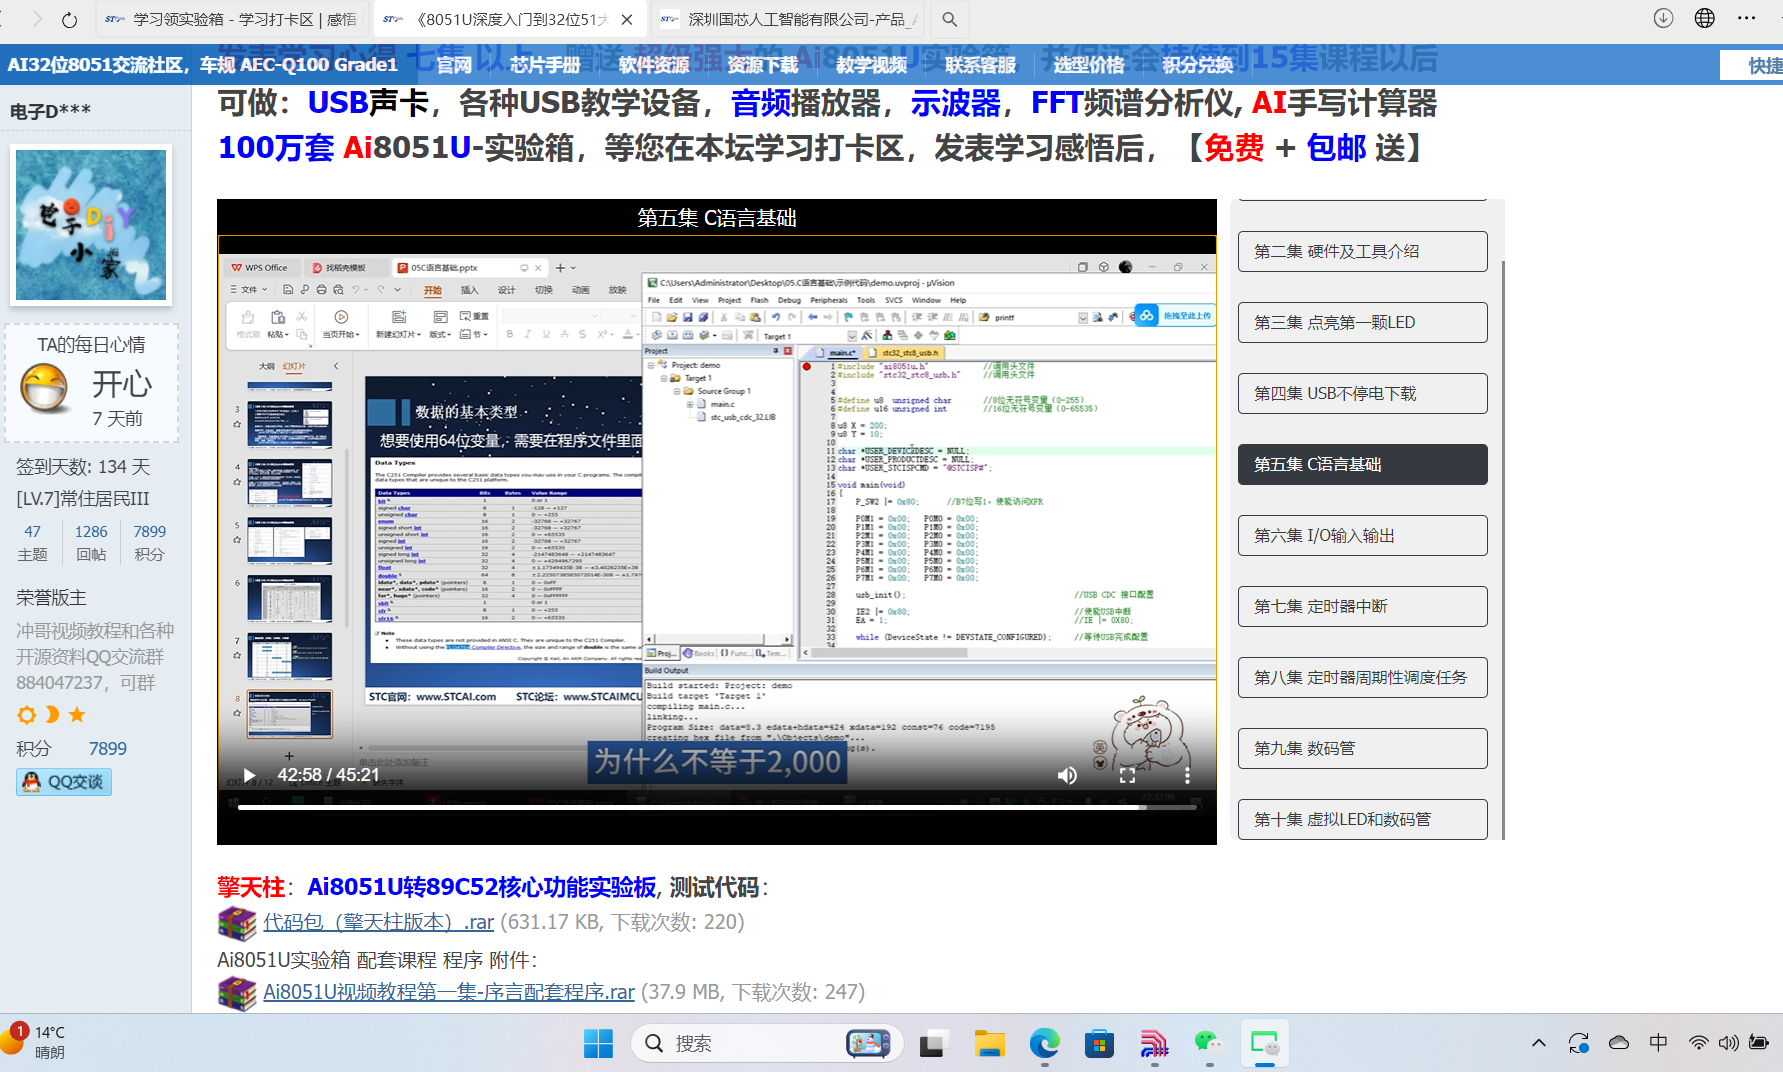Open the red striped app icon in the taskbar
This screenshot has width=1783, height=1072.
1154,1043
